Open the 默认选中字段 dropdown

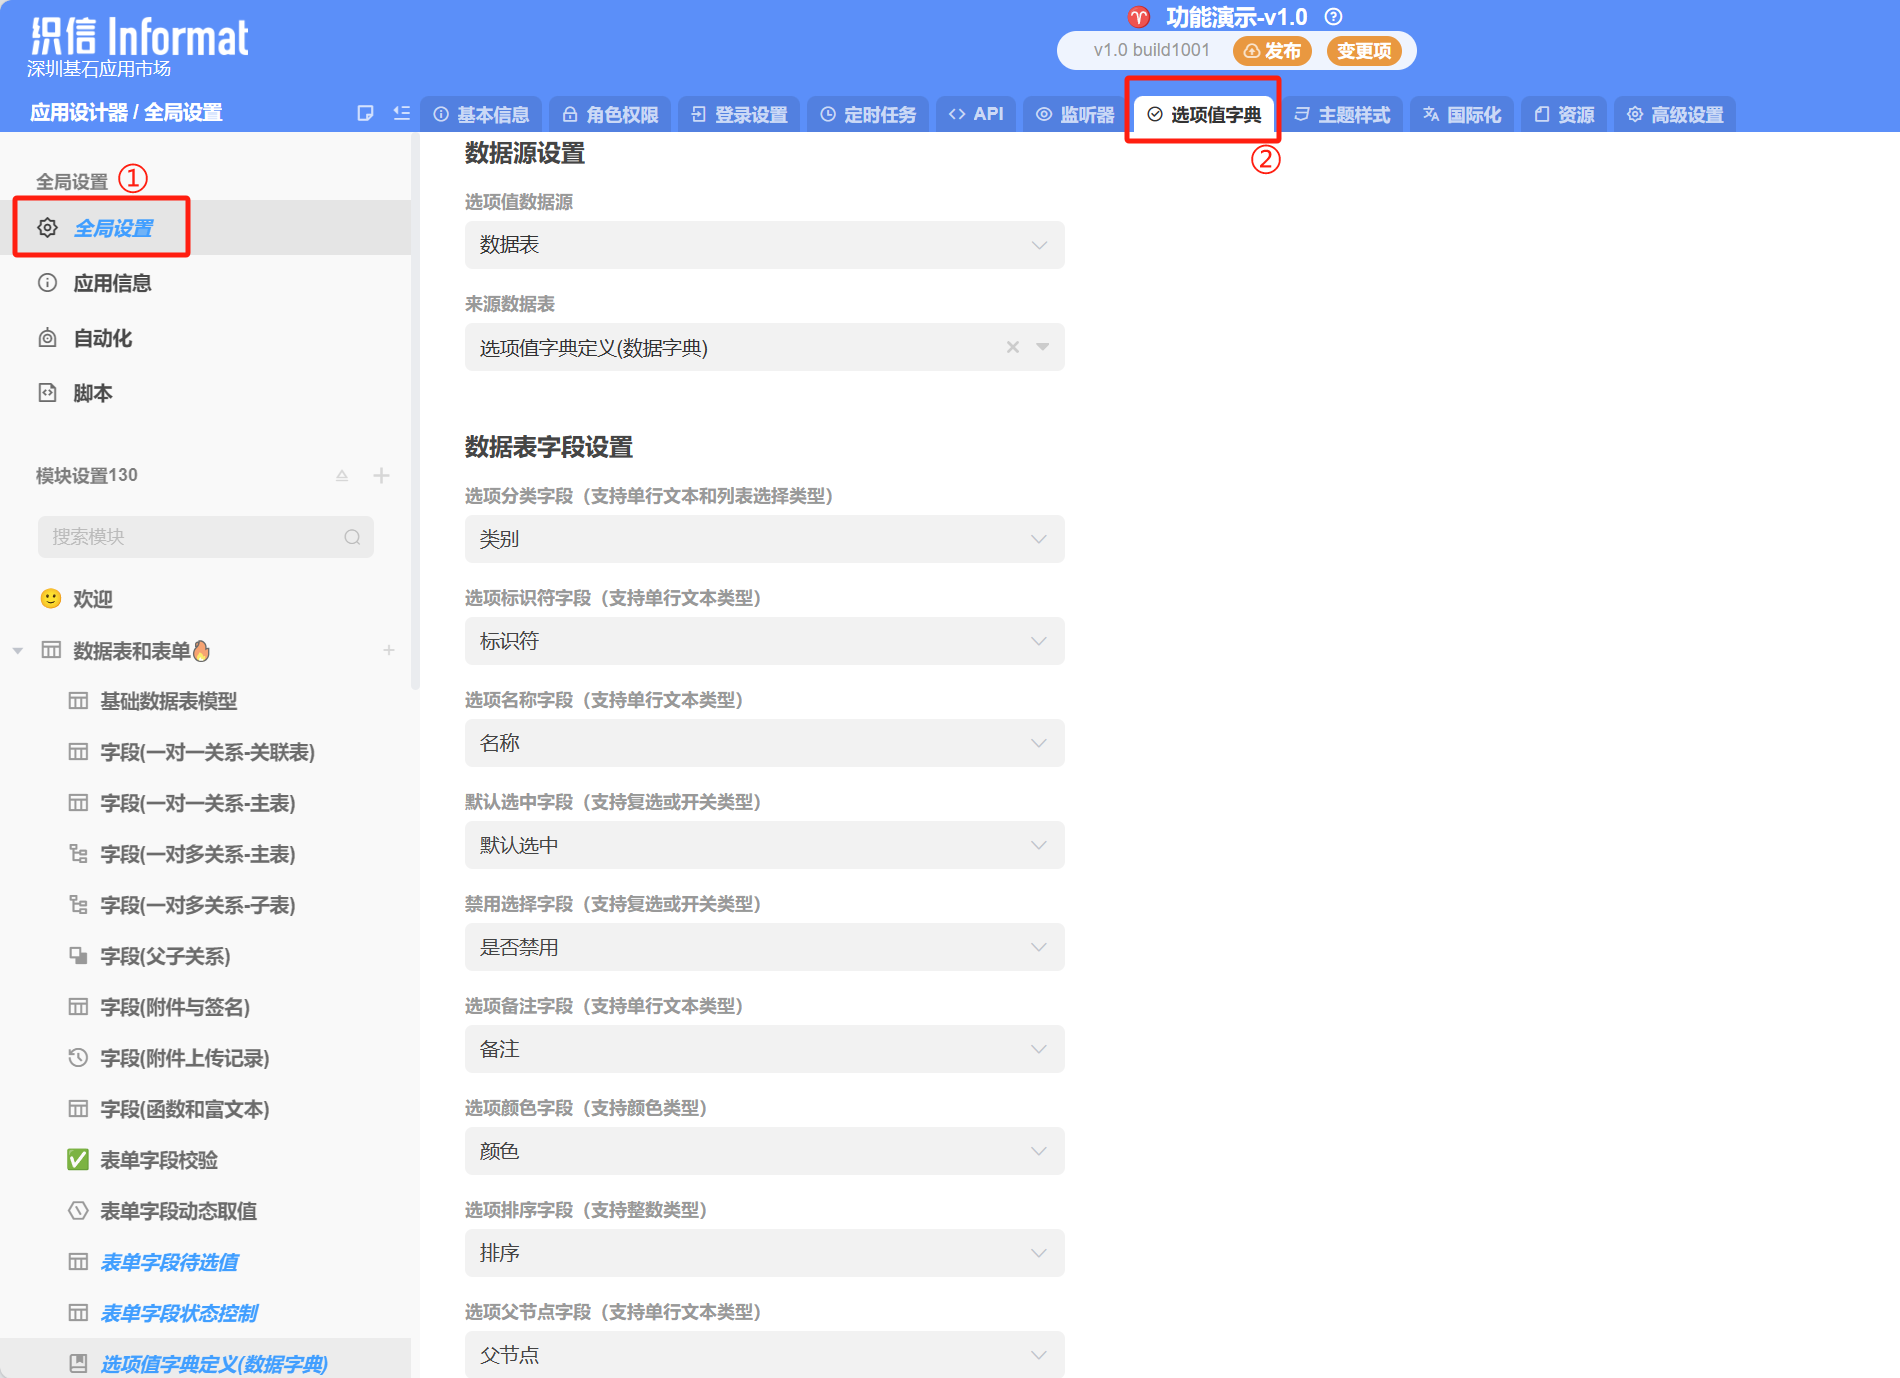[x=764, y=845]
